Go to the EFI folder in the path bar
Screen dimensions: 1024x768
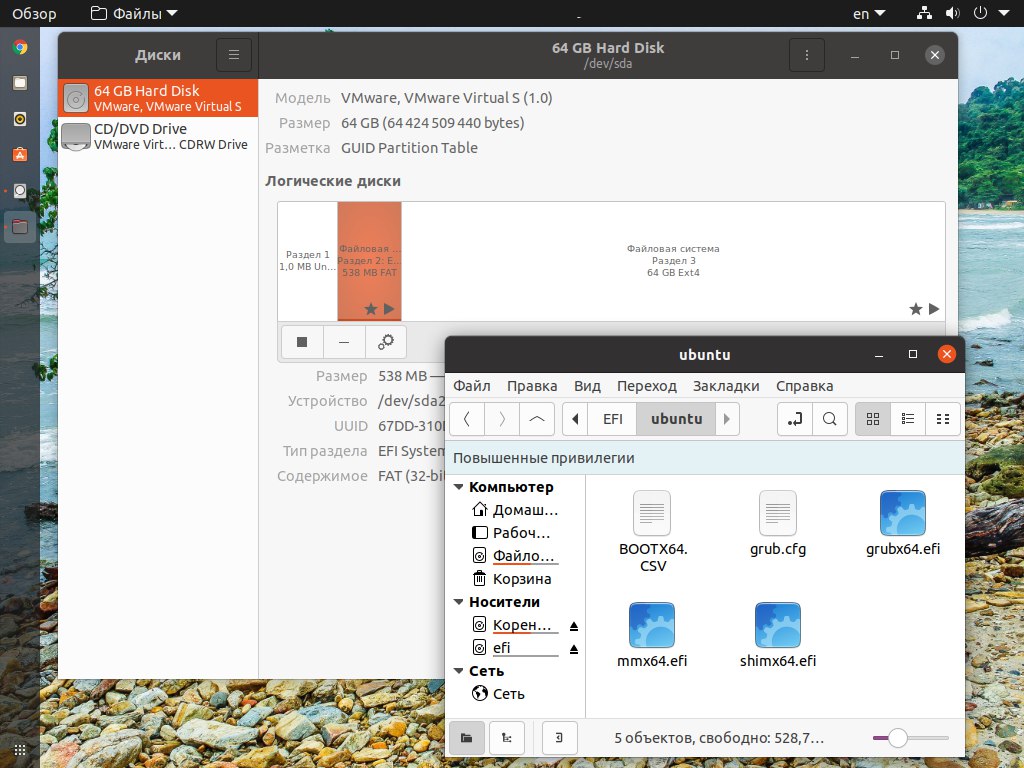click(x=613, y=419)
